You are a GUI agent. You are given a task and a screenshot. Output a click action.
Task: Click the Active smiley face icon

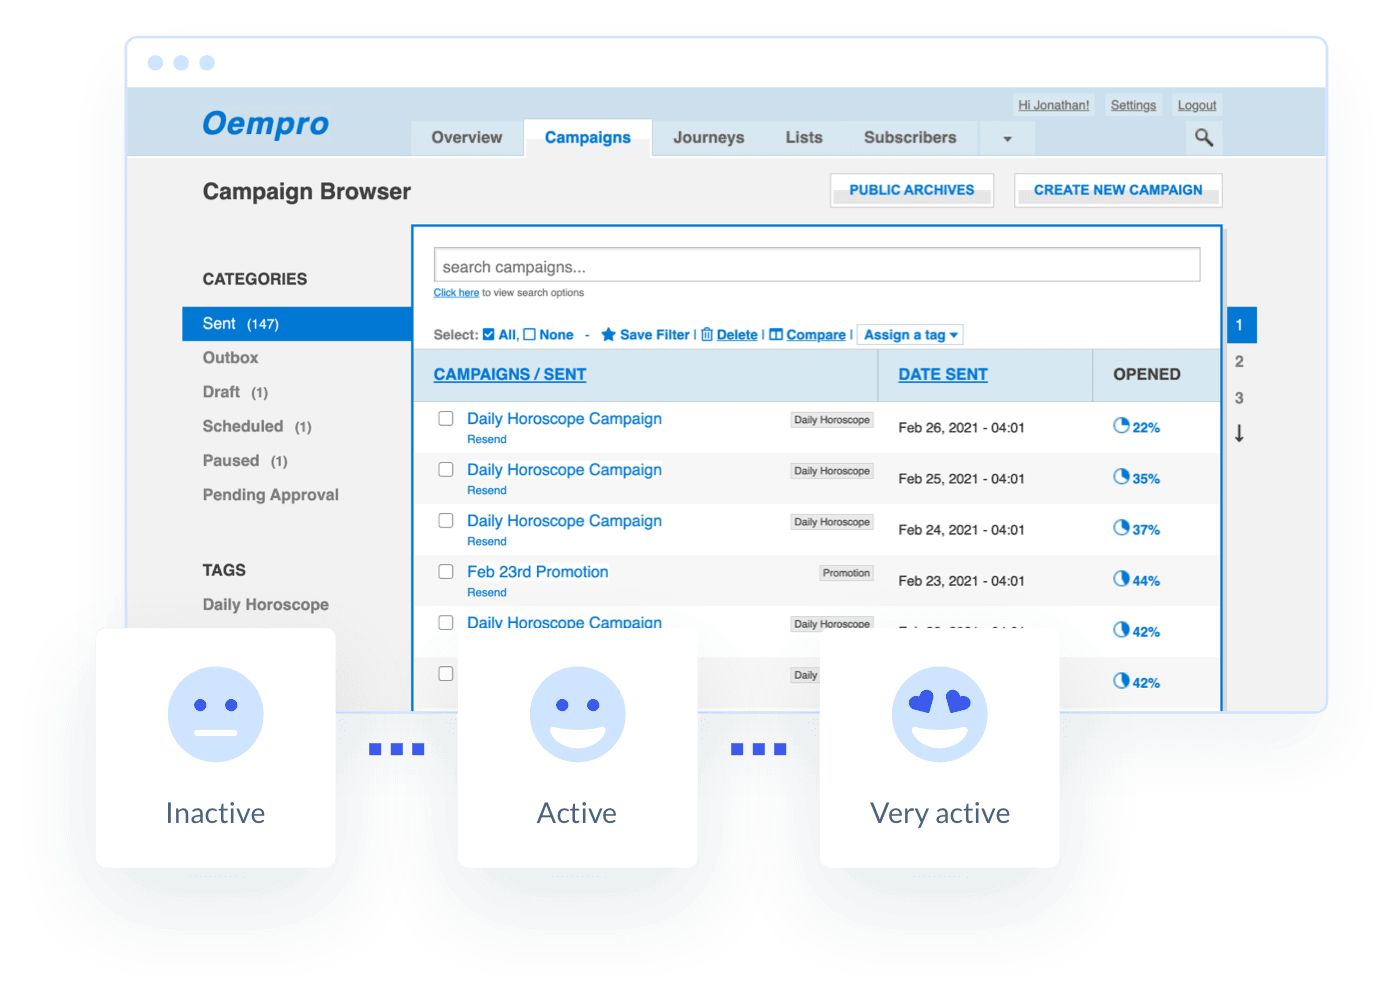[577, 714]
